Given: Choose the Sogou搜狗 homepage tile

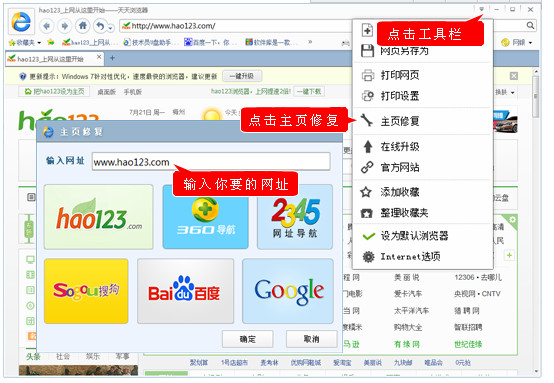Looking at the screenshot, I should [86, 291].
